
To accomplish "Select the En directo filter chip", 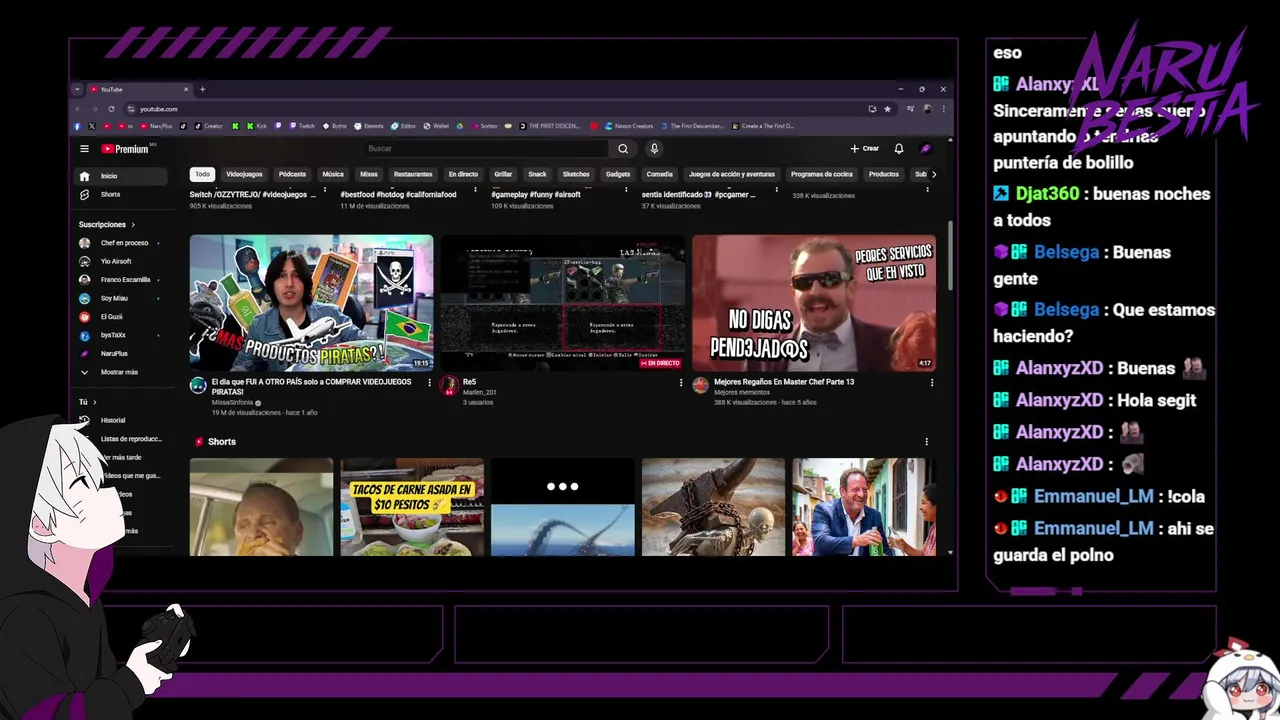I will [x=463, y=174].
